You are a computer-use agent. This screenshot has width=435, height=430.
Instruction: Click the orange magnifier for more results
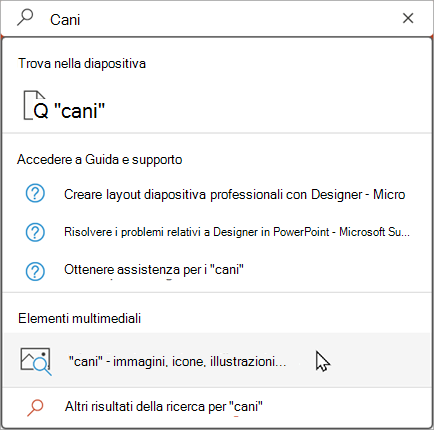[x=35, y=408]
